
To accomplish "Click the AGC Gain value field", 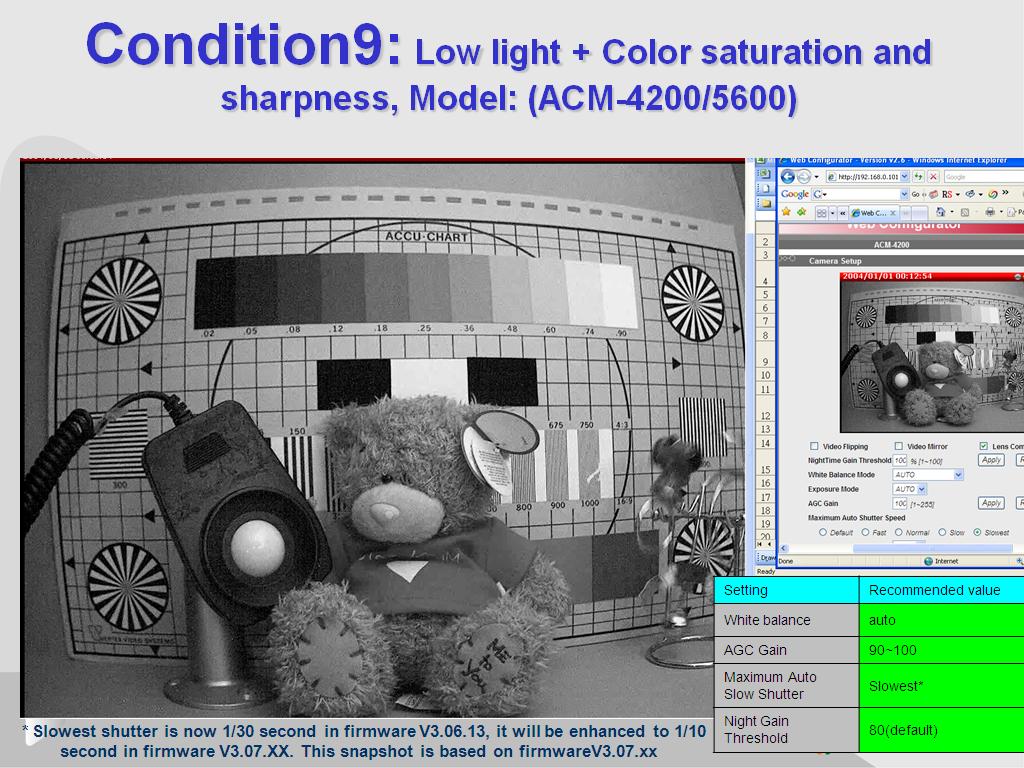I will 899,504.
